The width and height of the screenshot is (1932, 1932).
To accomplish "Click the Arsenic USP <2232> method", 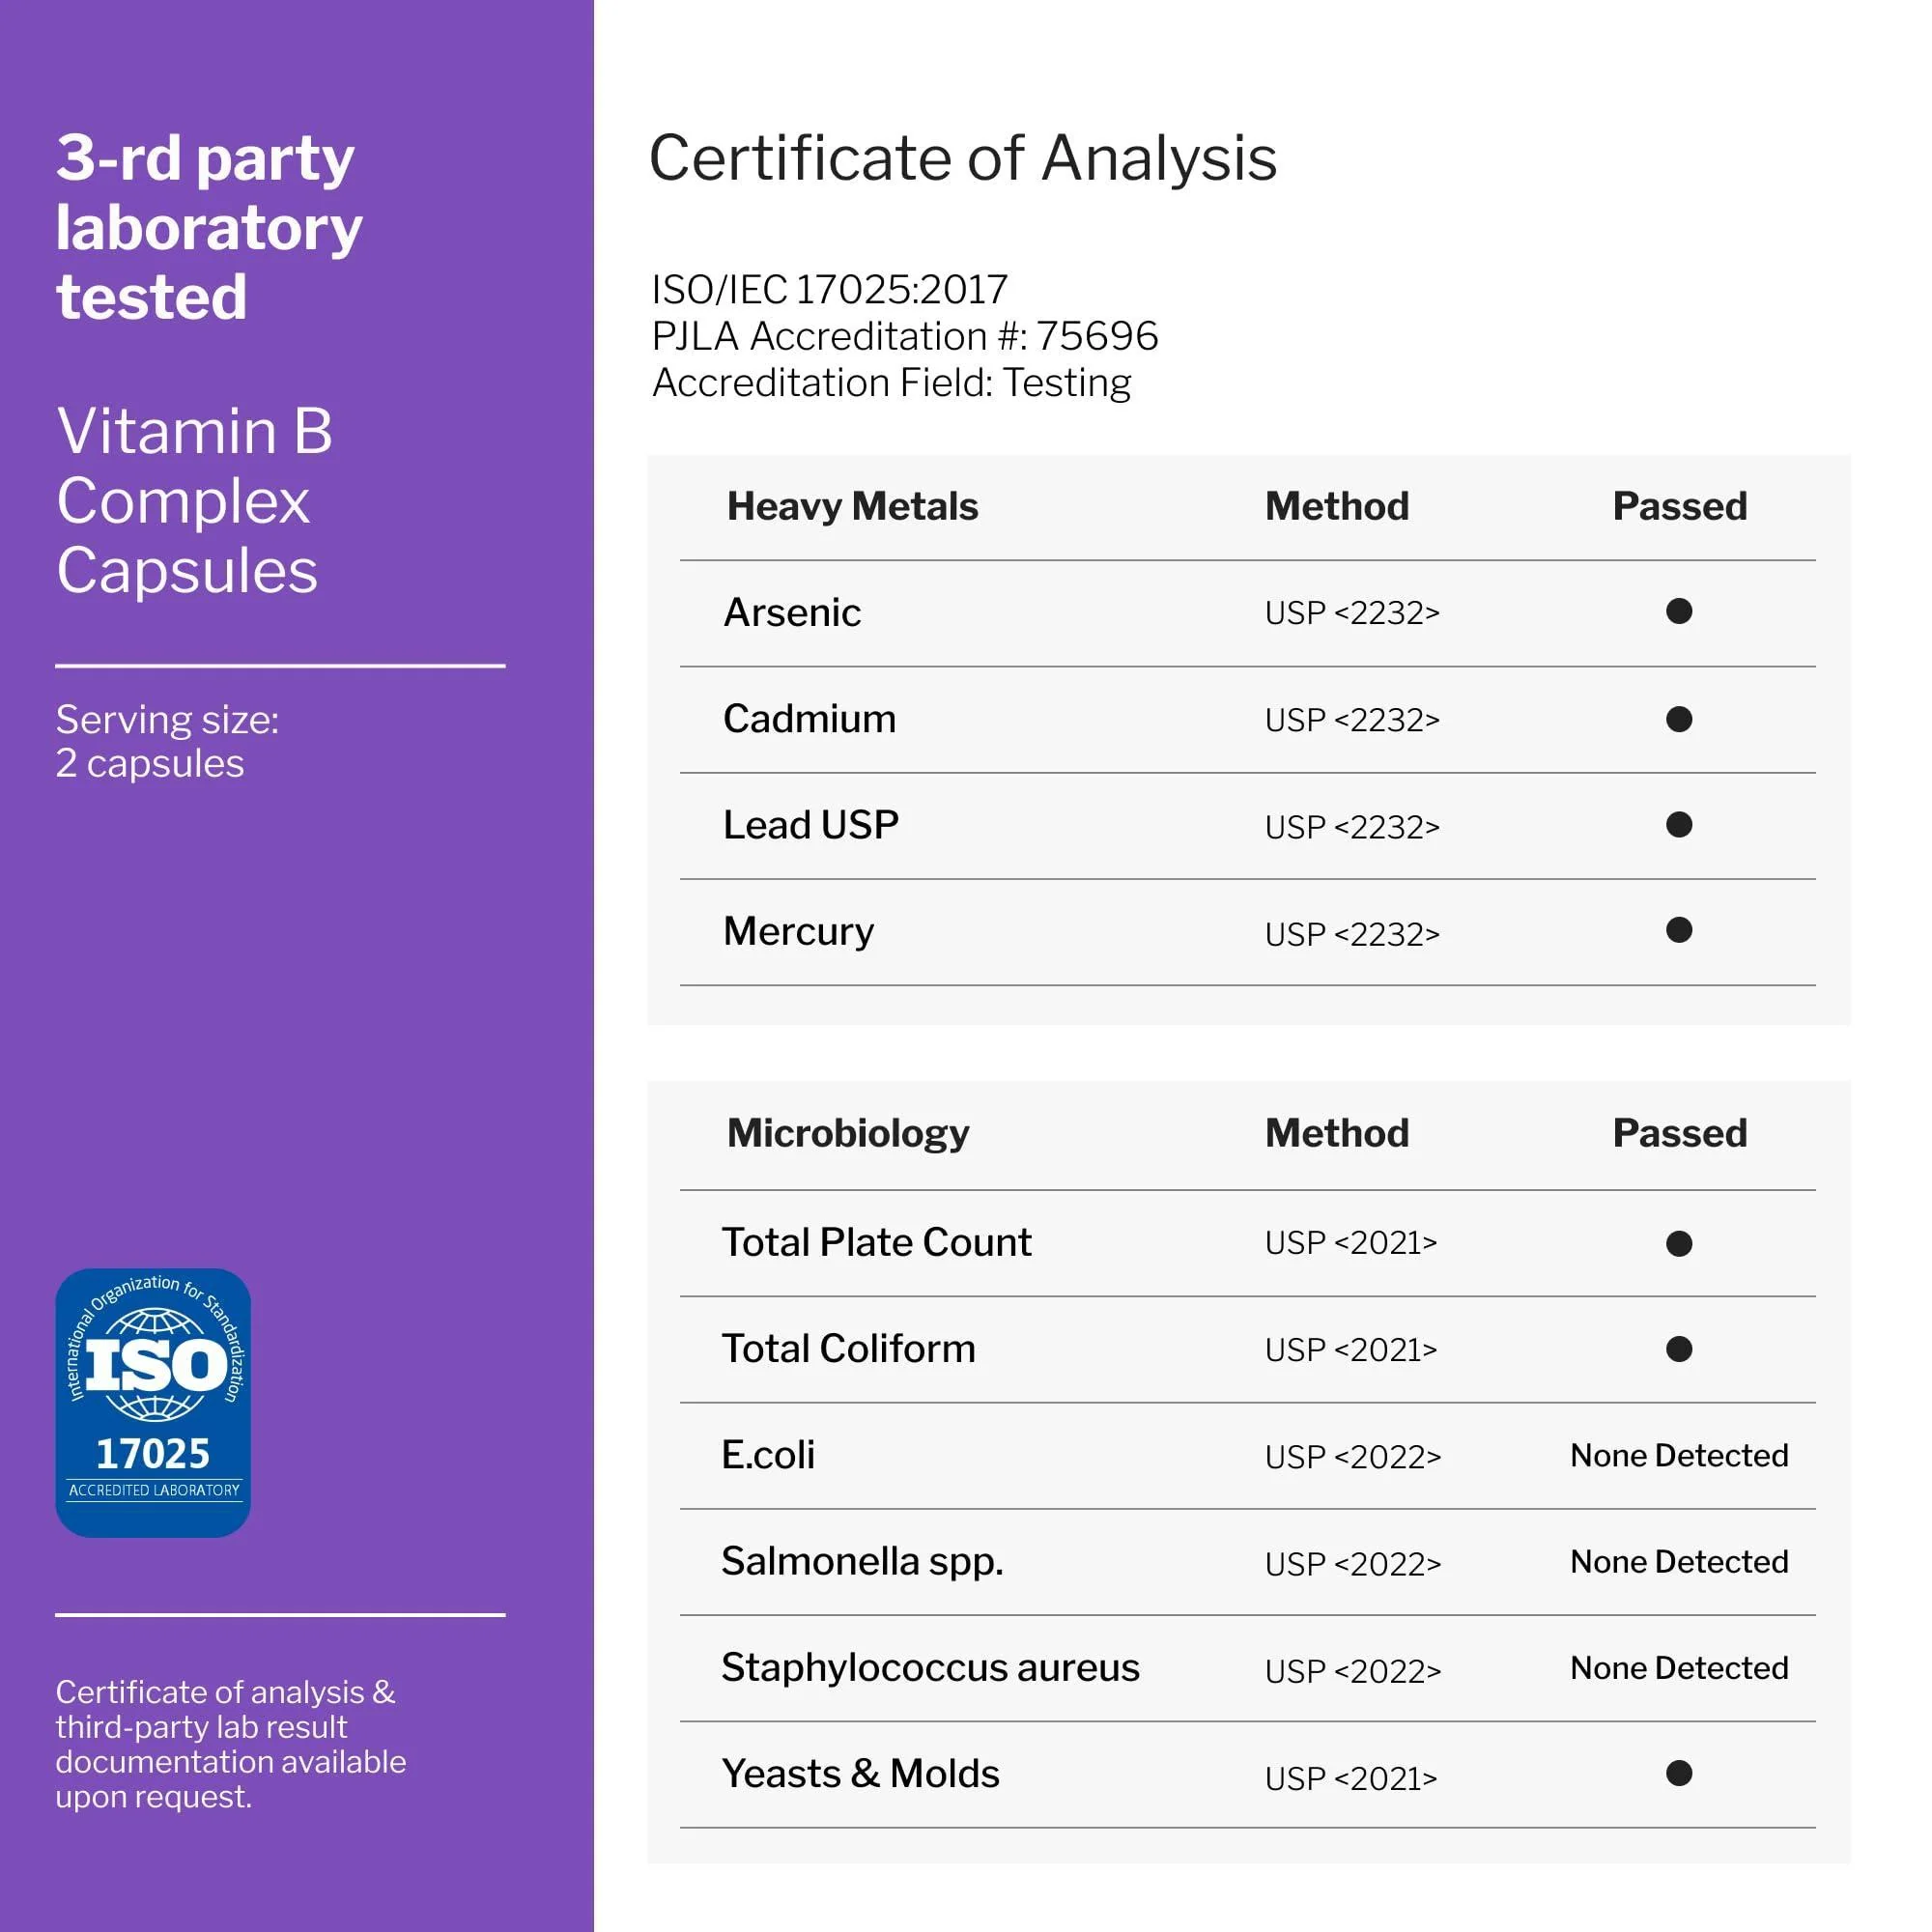I will (x=1352, y=612).
